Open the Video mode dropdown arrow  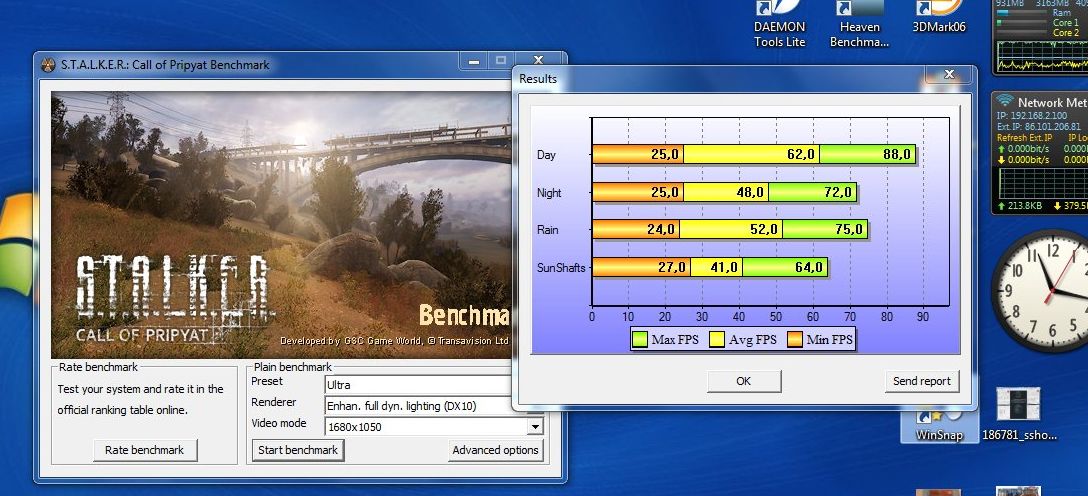pyautogui.click(x=534, y=427)
